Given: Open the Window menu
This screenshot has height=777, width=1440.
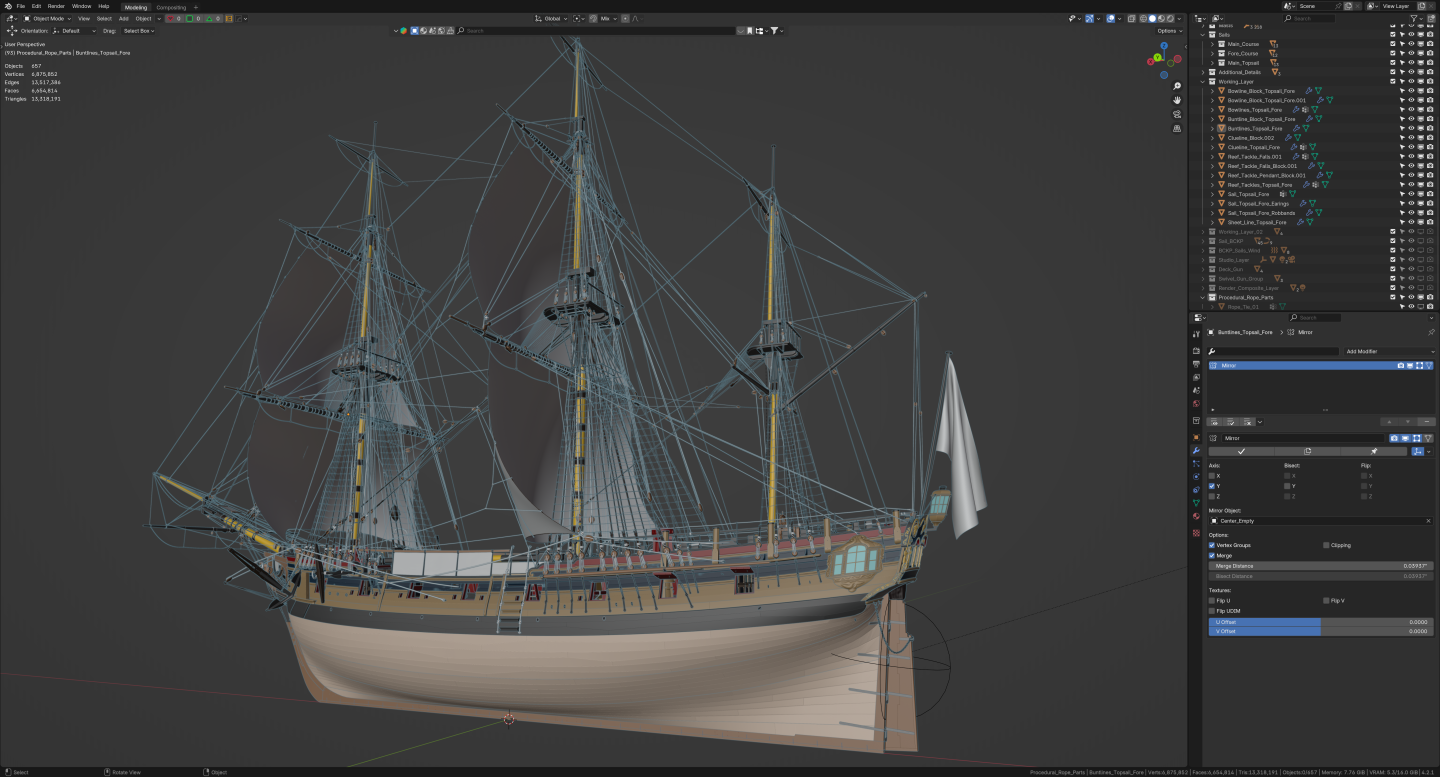Looking at the screenshot, I should [81, 6].
